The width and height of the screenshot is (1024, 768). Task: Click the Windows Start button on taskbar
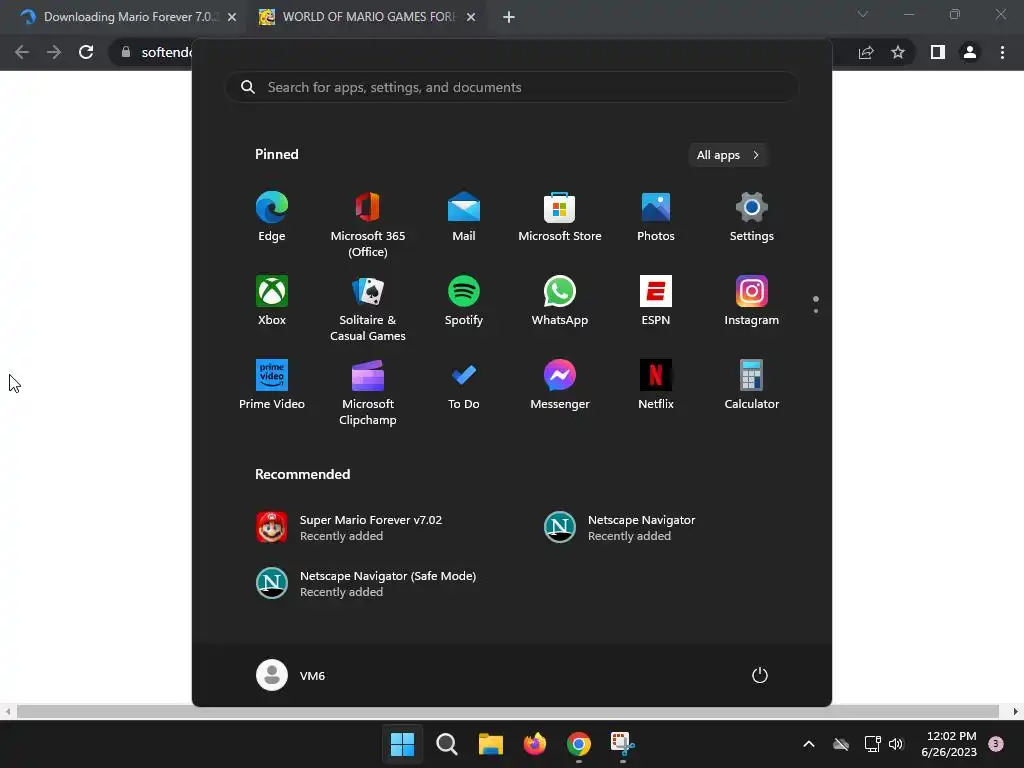[x=402, y=744]
